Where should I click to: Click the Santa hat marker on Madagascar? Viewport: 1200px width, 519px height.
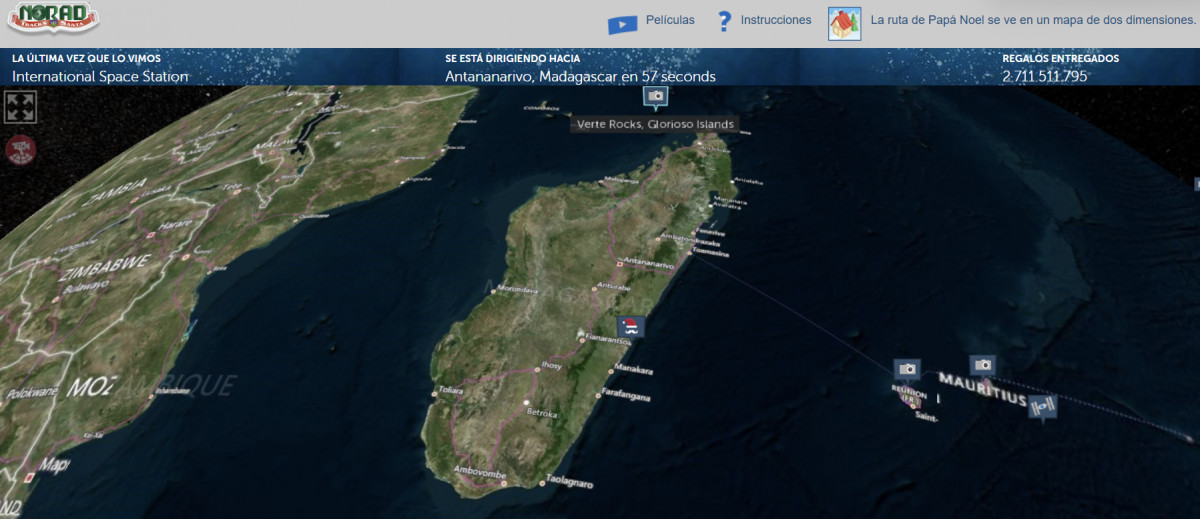[x=630, y=326]
